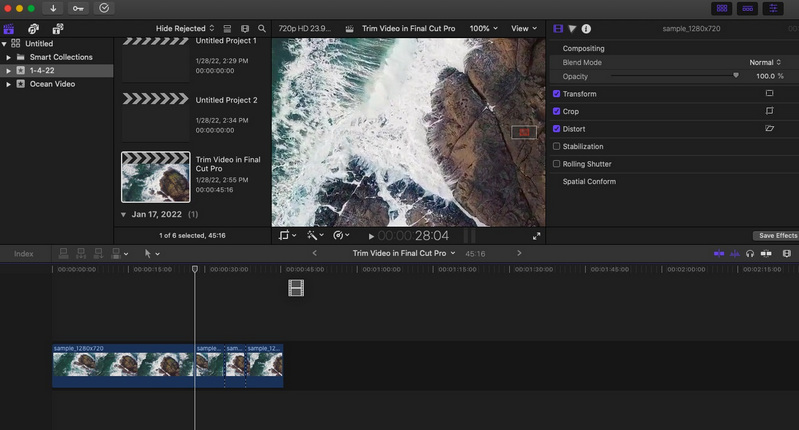Image resolution: width=799 pixels, height=430 pixels.
Task: Select Untitled Project 2 thumbnail
Action: [x=156, y=117]
